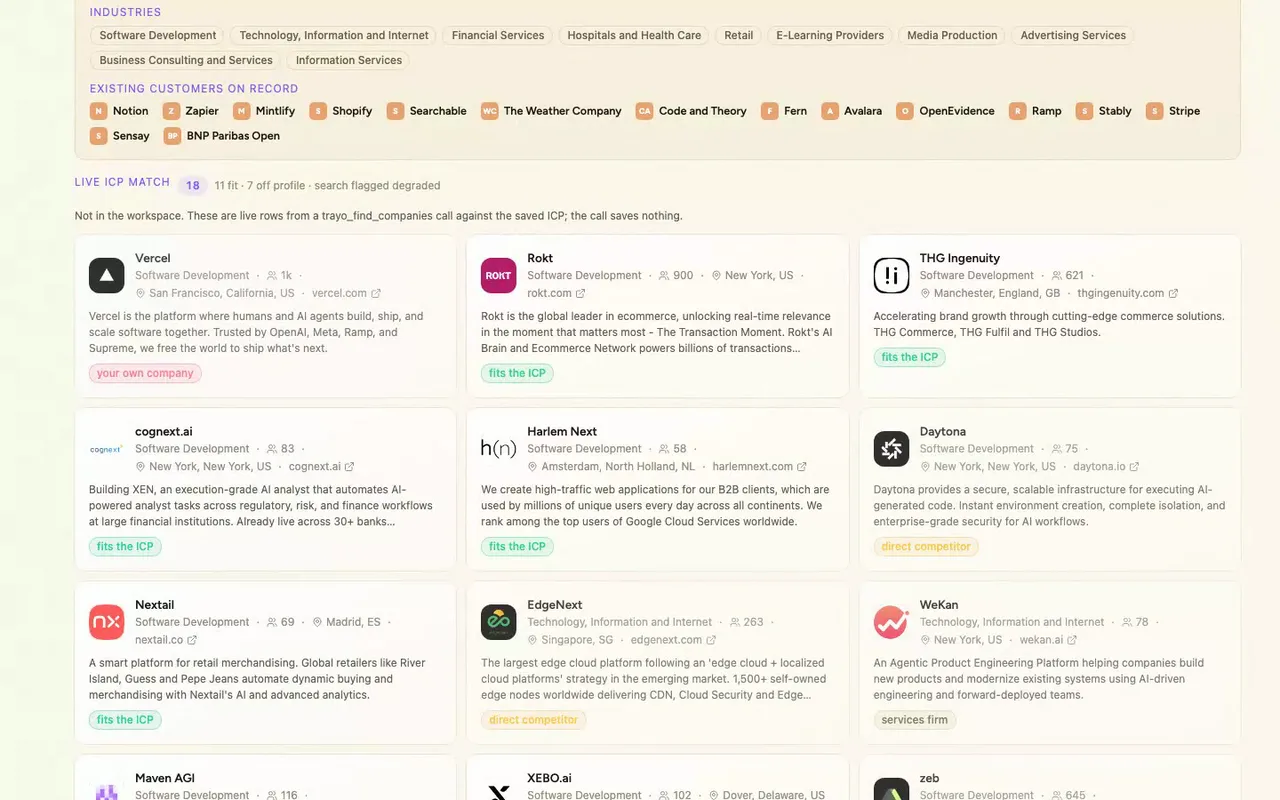Open external link icon beside nextail.co
Image resolution: width=1280 pixels, height=800 pixels.
[x=192, y=640]
